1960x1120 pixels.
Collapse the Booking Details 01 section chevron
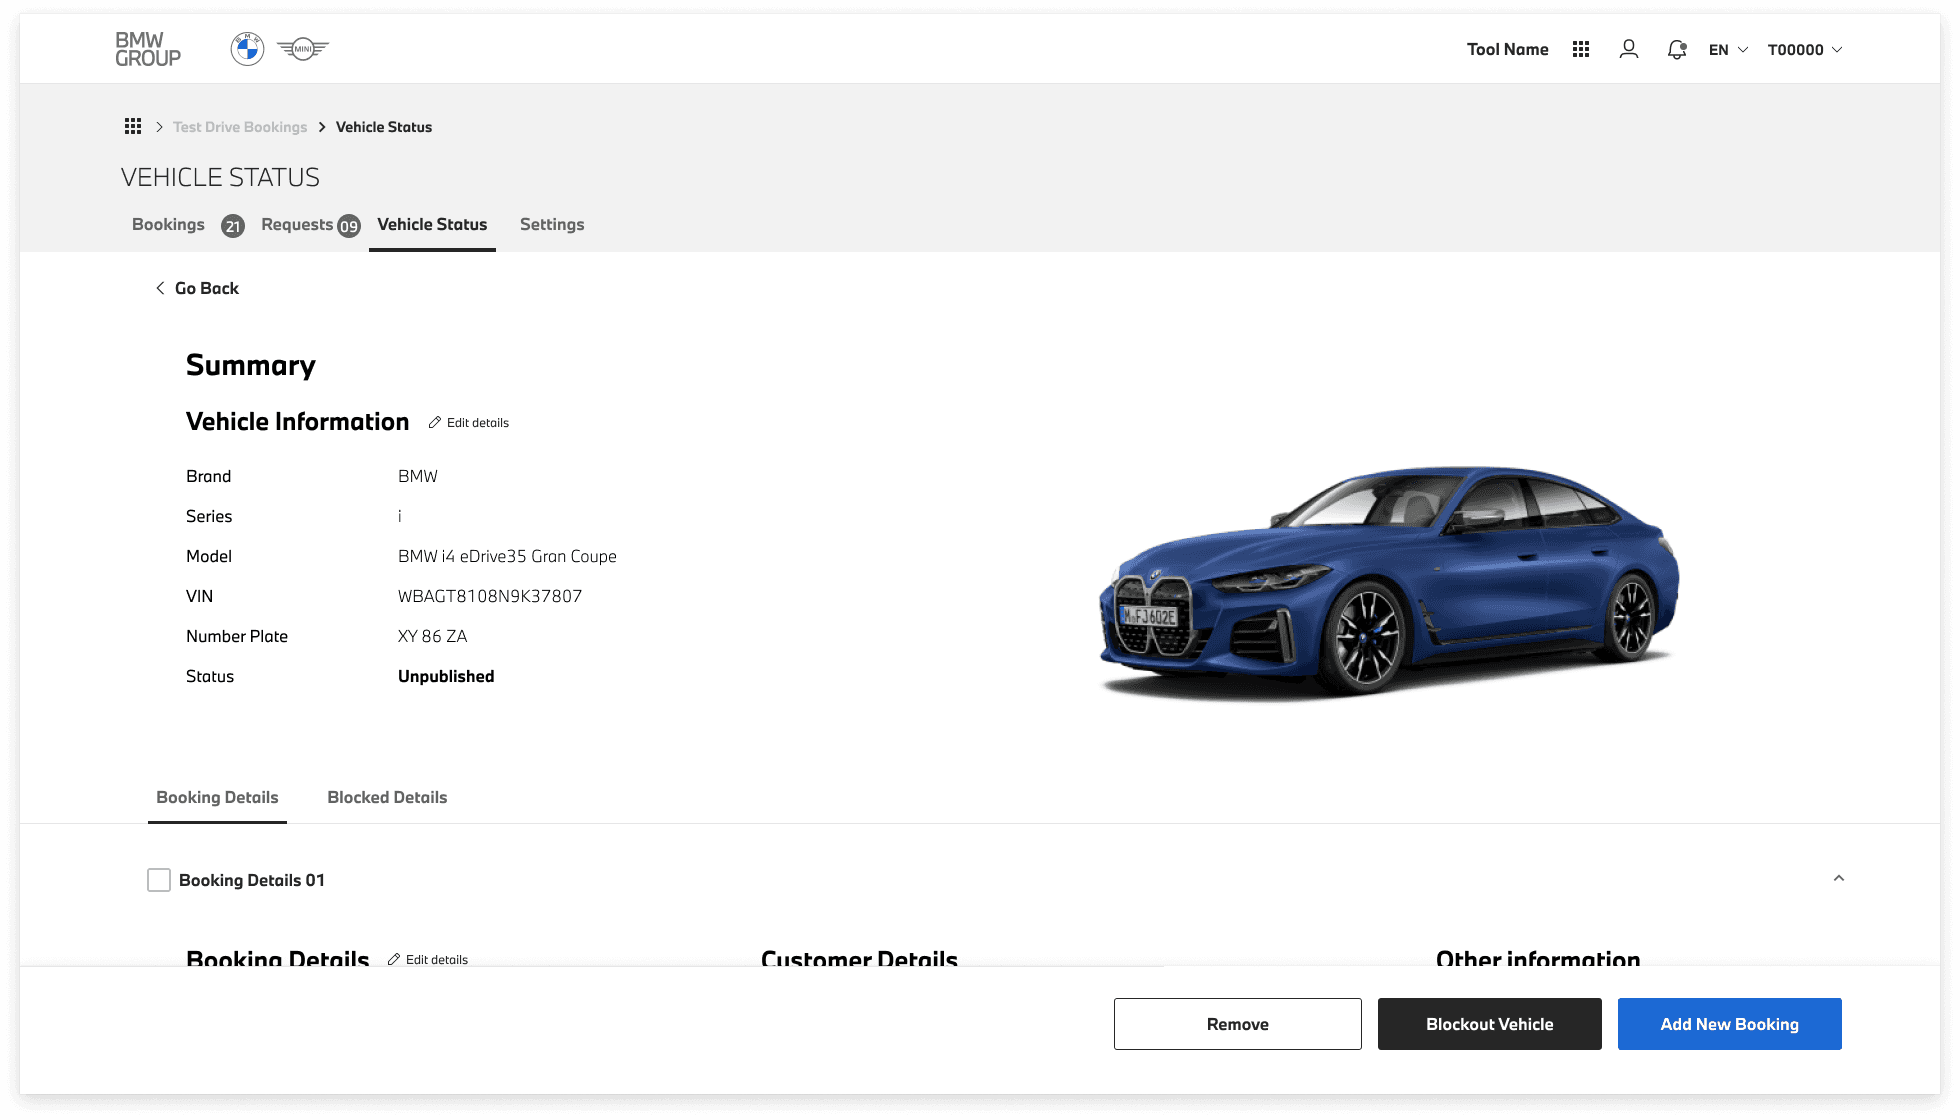click(x=1838, y=878)
